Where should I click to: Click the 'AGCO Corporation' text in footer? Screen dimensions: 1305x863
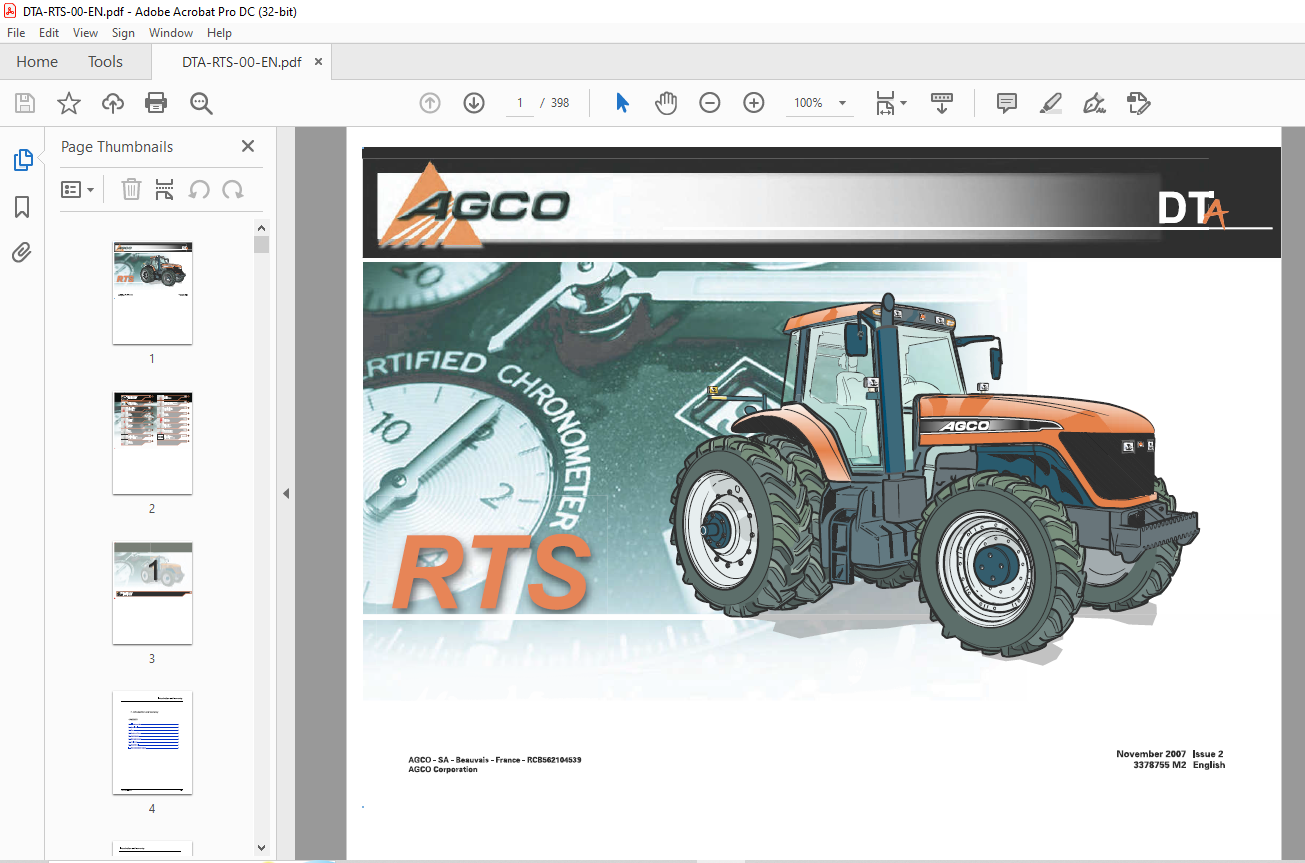click(x=443, y=770)
